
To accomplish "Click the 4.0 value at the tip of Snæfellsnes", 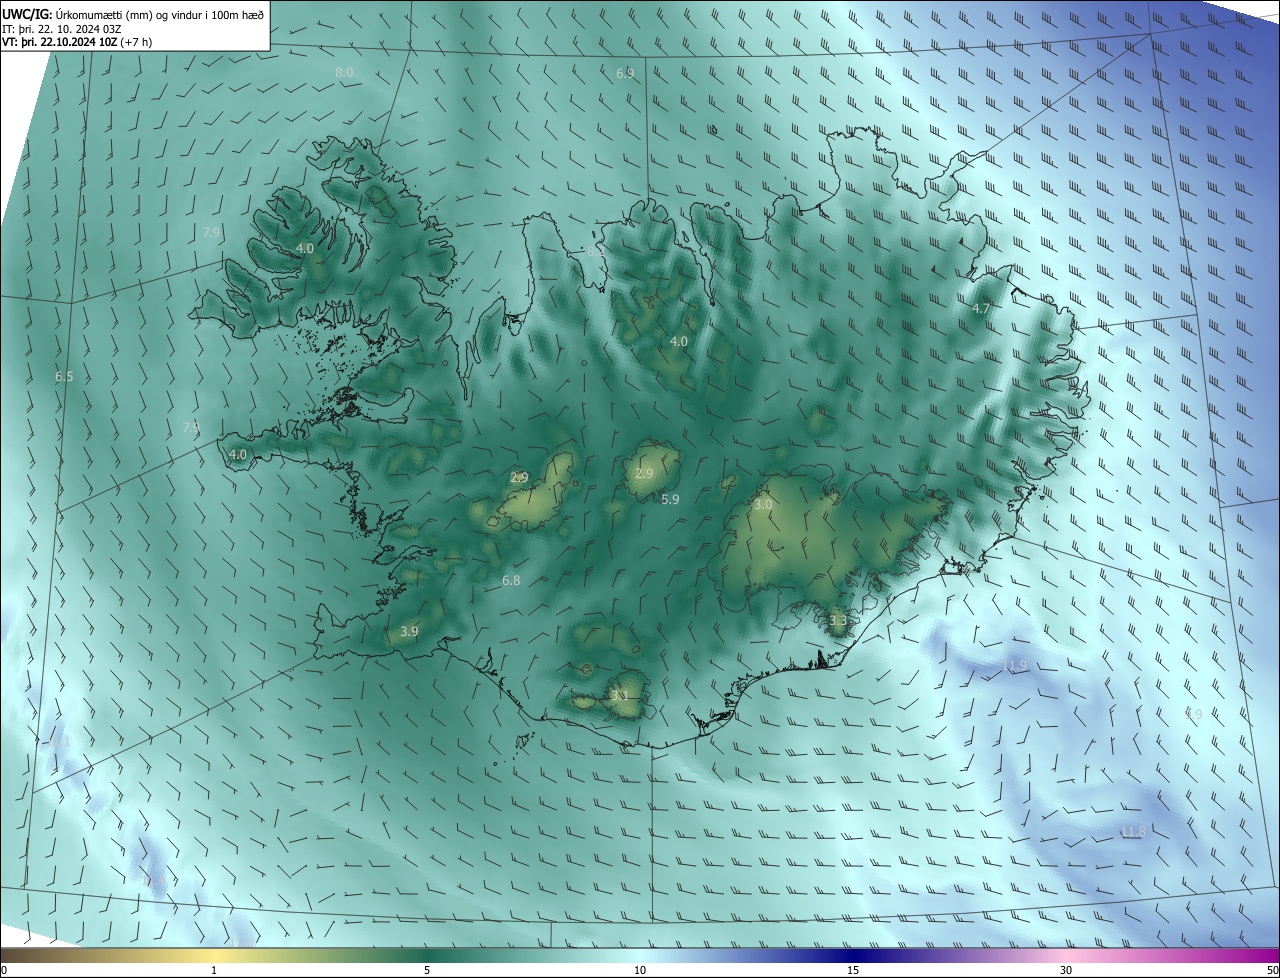I will click(x=238, y=454).
